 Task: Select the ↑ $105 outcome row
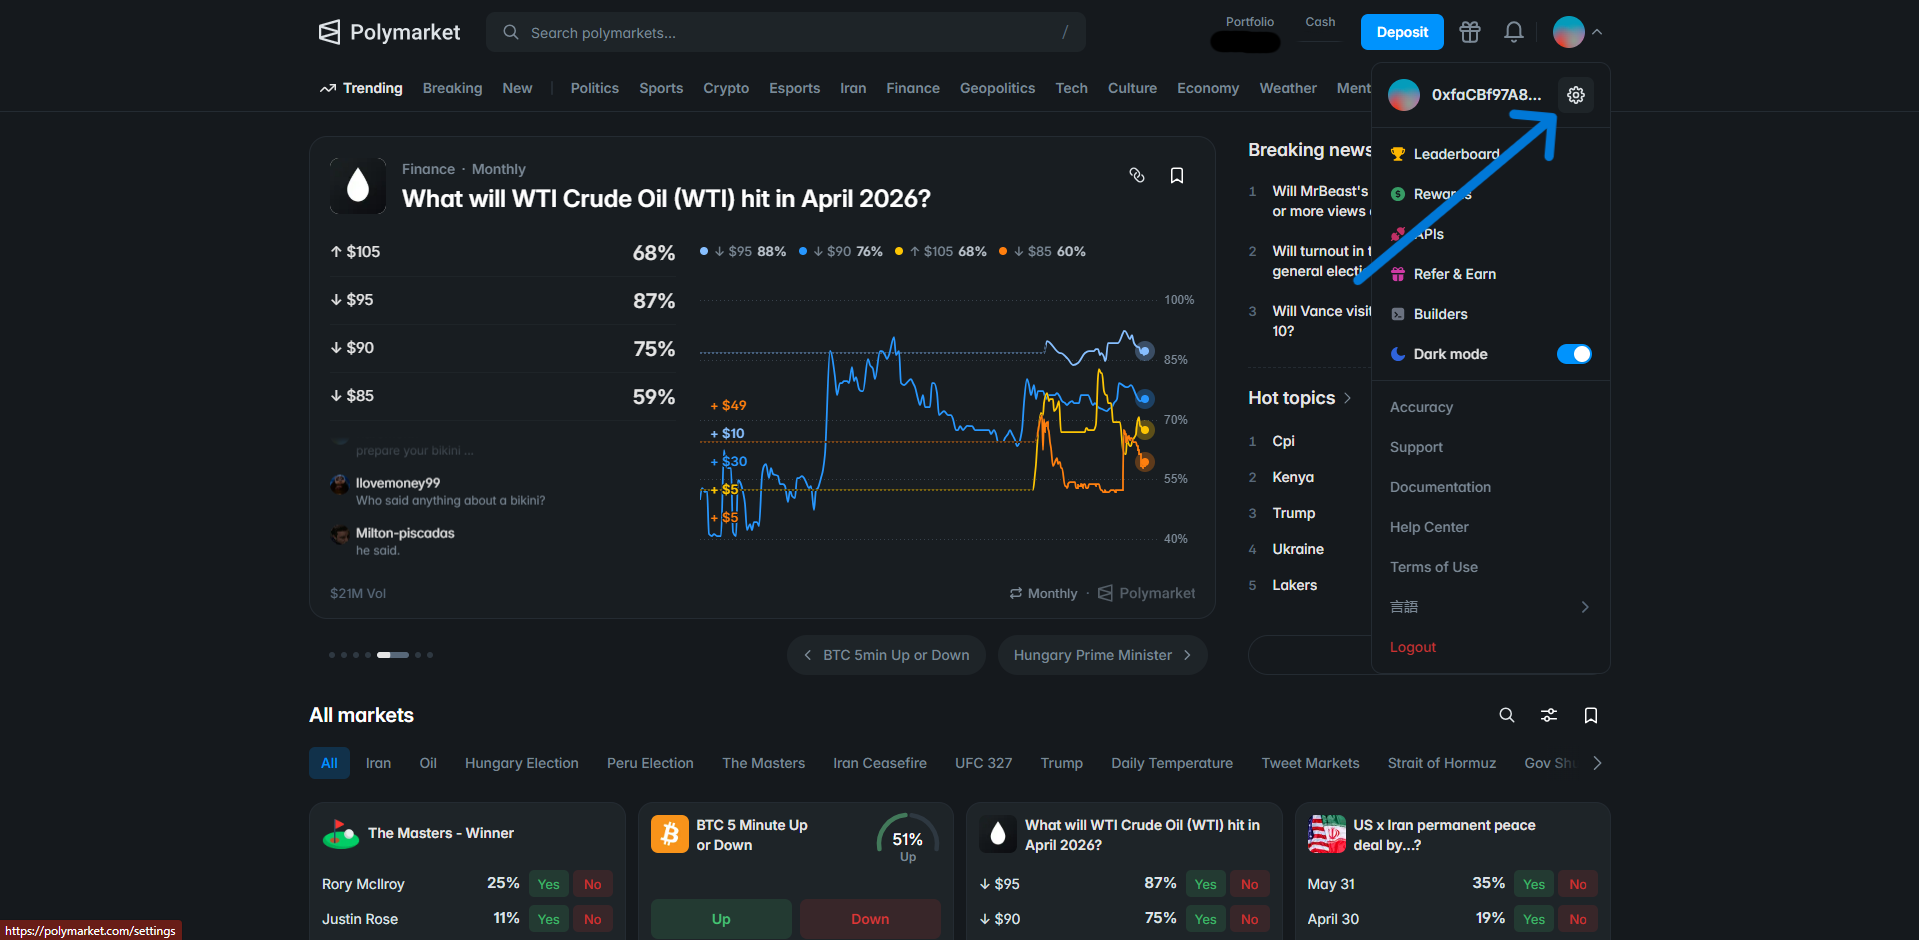503,252
